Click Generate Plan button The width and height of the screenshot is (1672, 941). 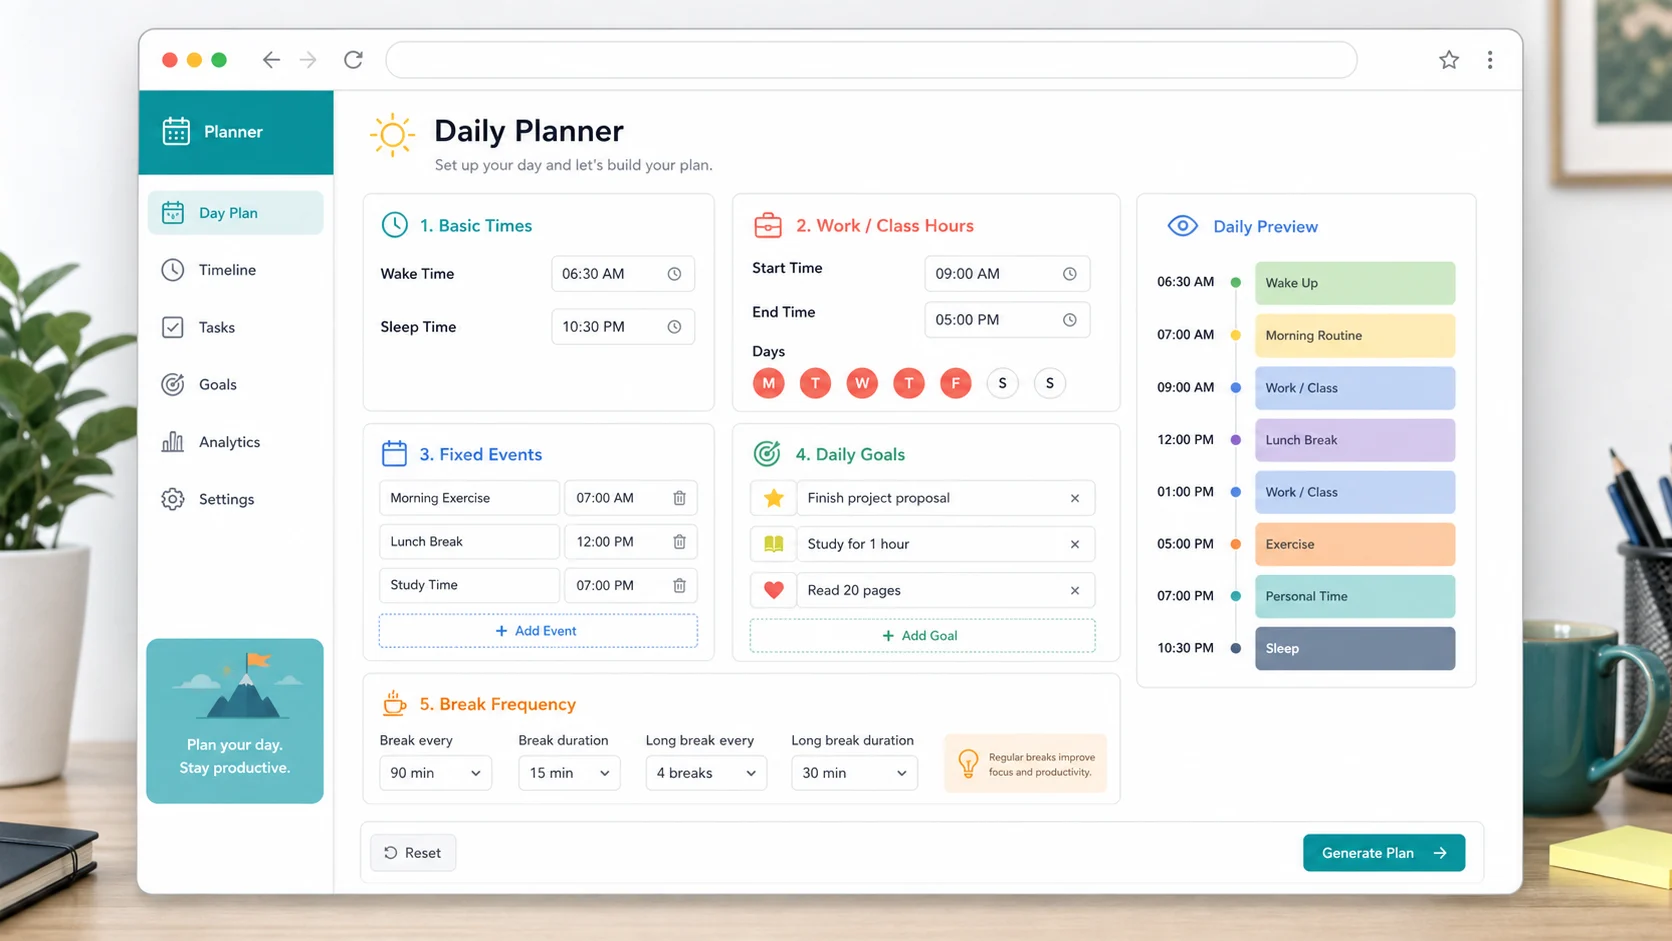pos(1384,853)
